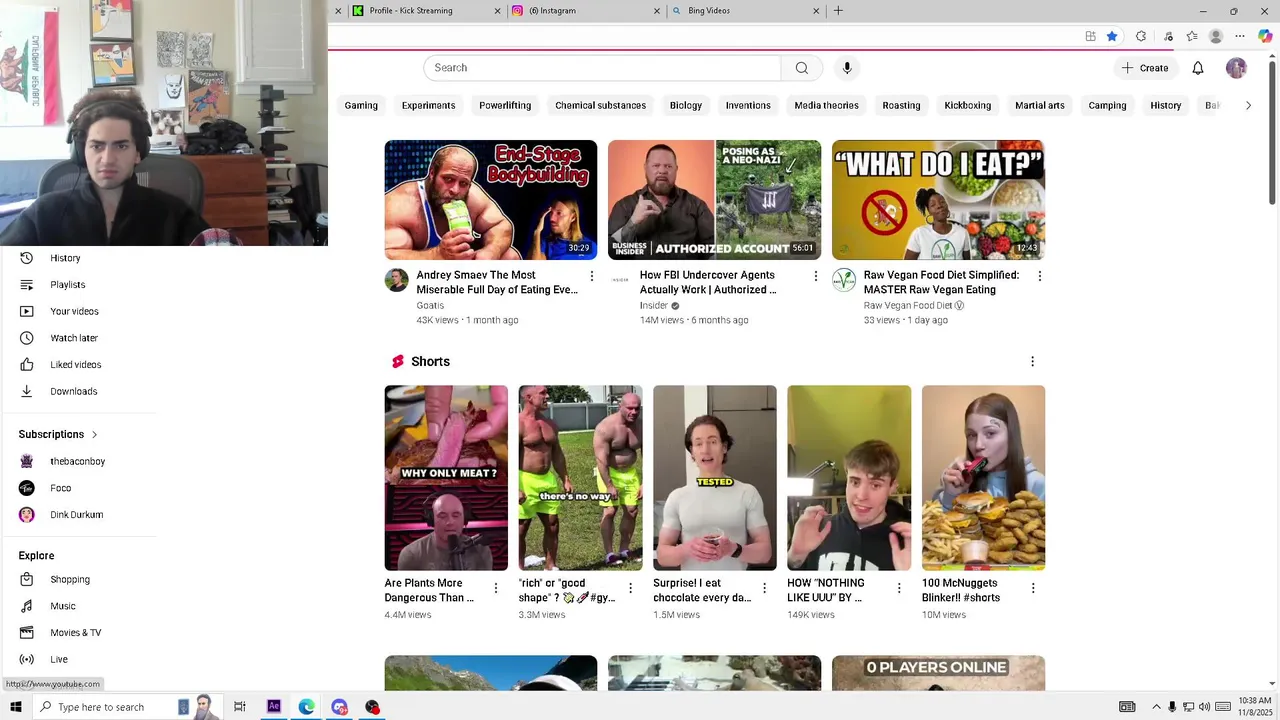Open options menu for Andrey Smaev video
The height and width of the screenshot is (720, 1280).
[x=592, y=276]
